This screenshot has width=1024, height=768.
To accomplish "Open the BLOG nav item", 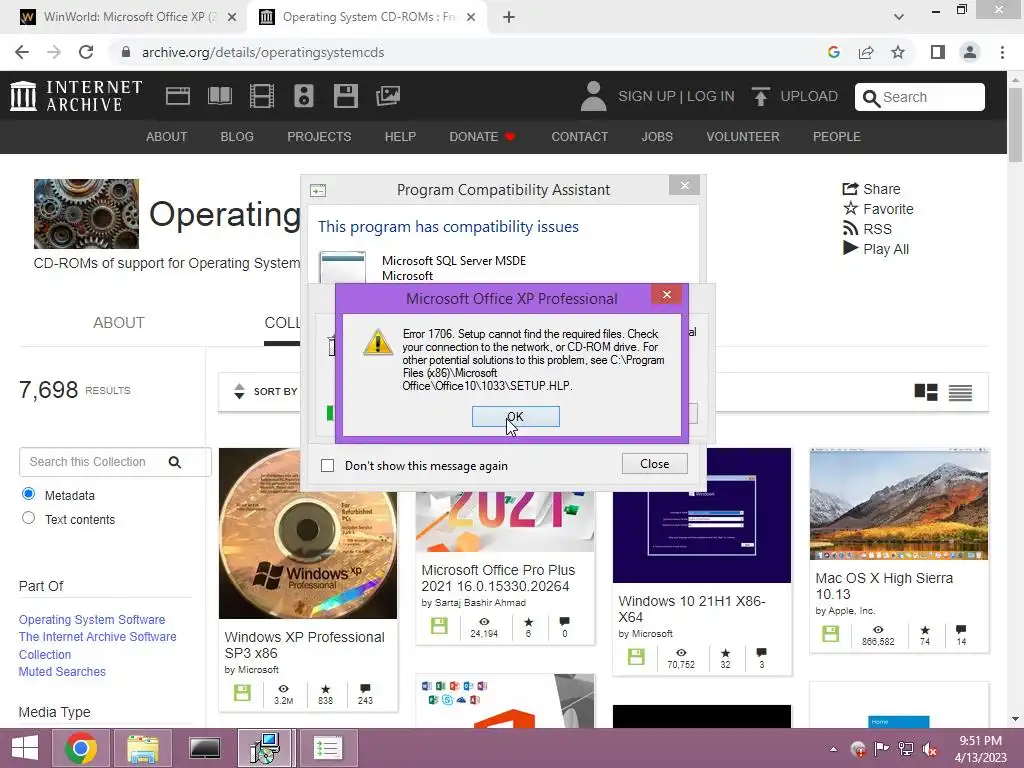I will click(237, 136).
